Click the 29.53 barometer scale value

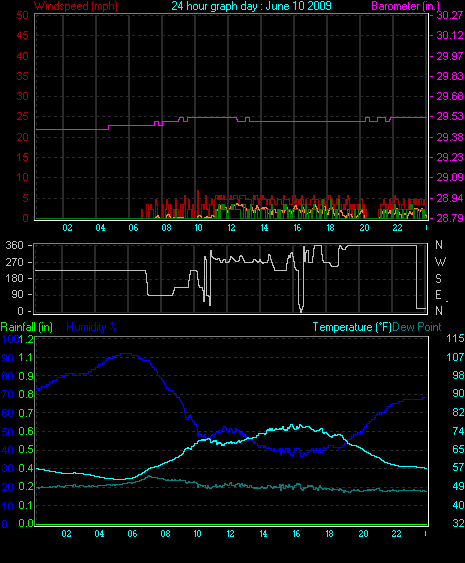pos(450,116)
